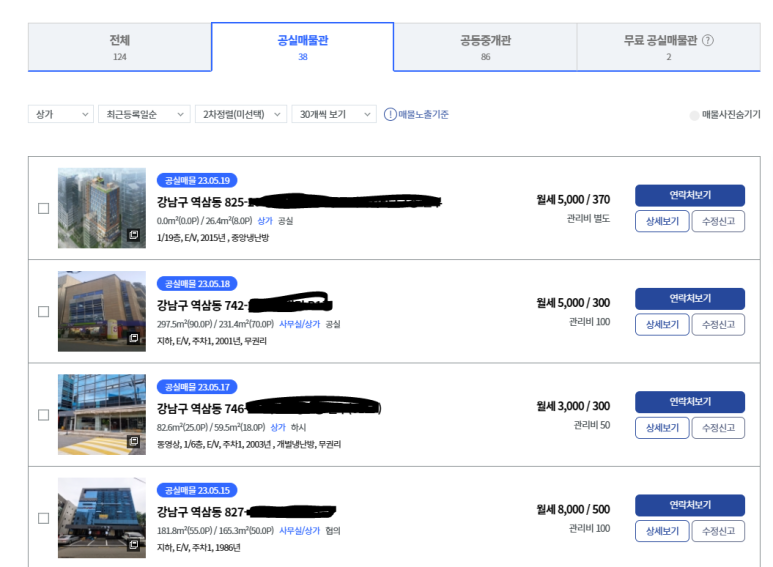Click the info icon next to 매물노출기준

[390, 115]
